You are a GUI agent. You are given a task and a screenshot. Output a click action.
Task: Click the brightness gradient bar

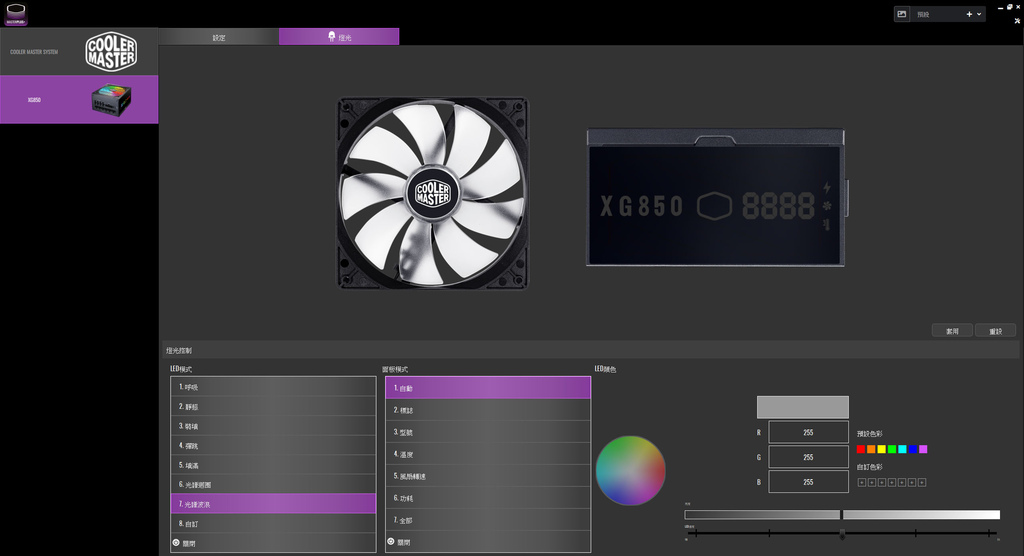click(x=842, y=515)
